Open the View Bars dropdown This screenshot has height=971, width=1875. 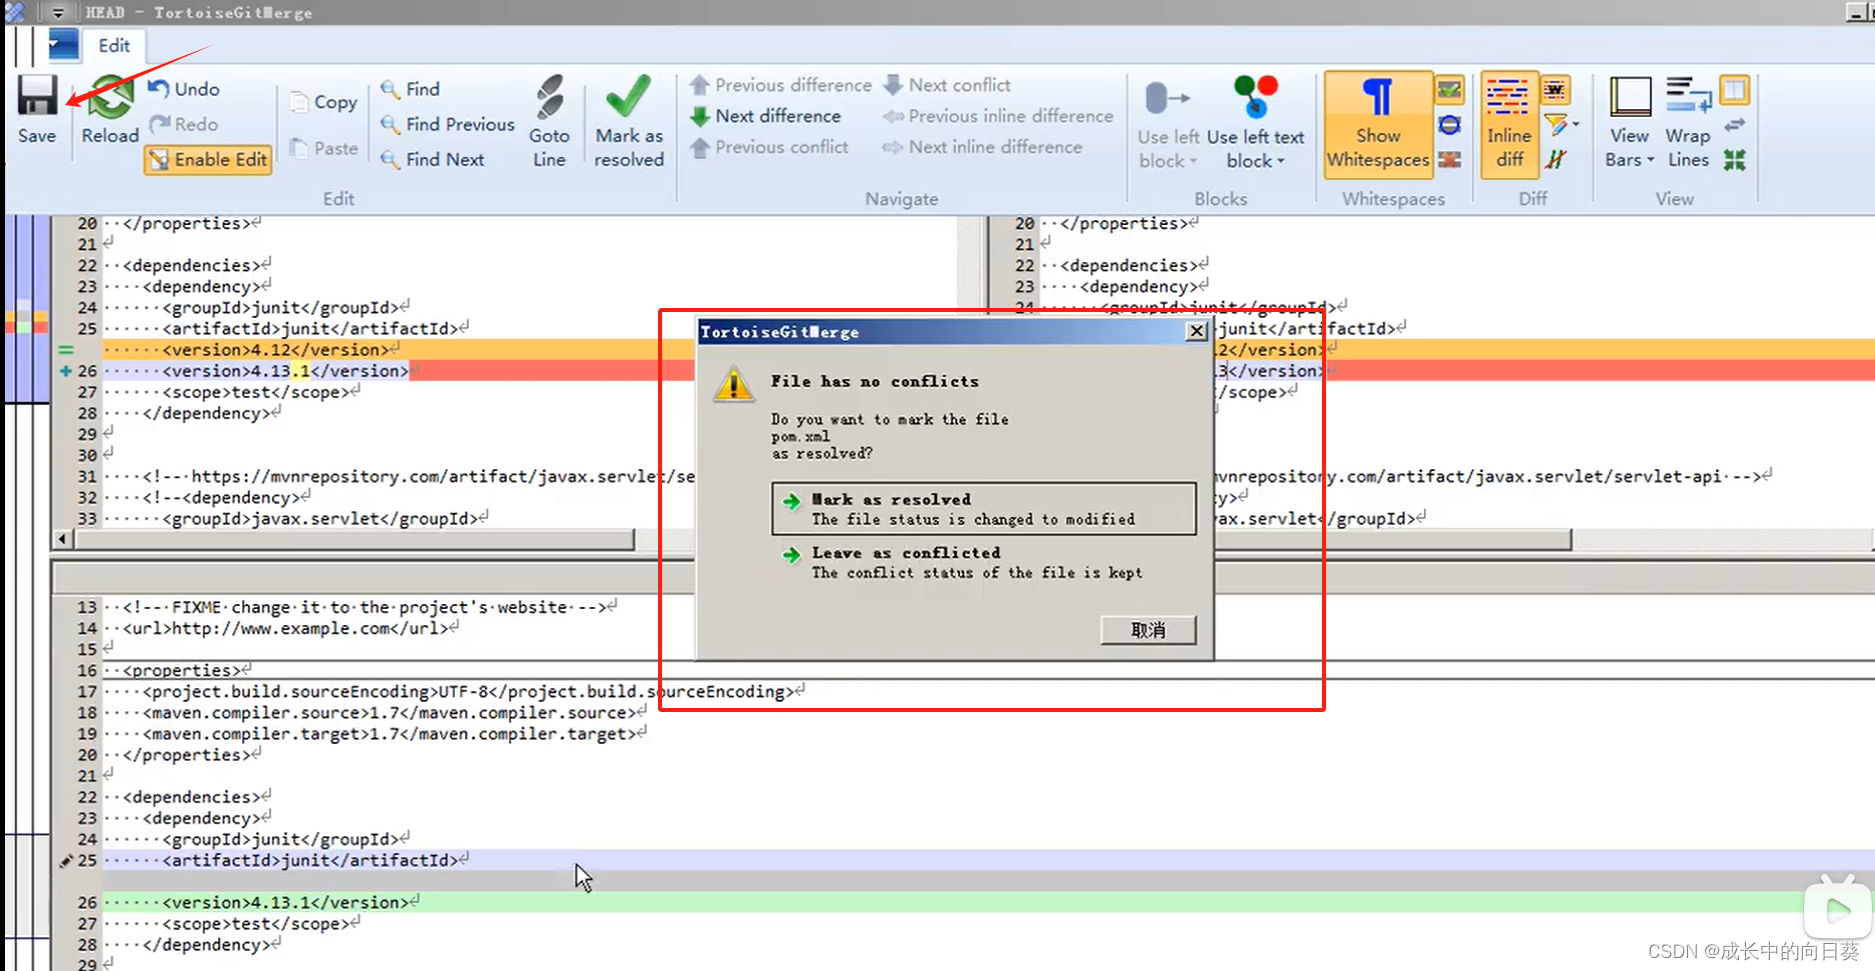1630,122
